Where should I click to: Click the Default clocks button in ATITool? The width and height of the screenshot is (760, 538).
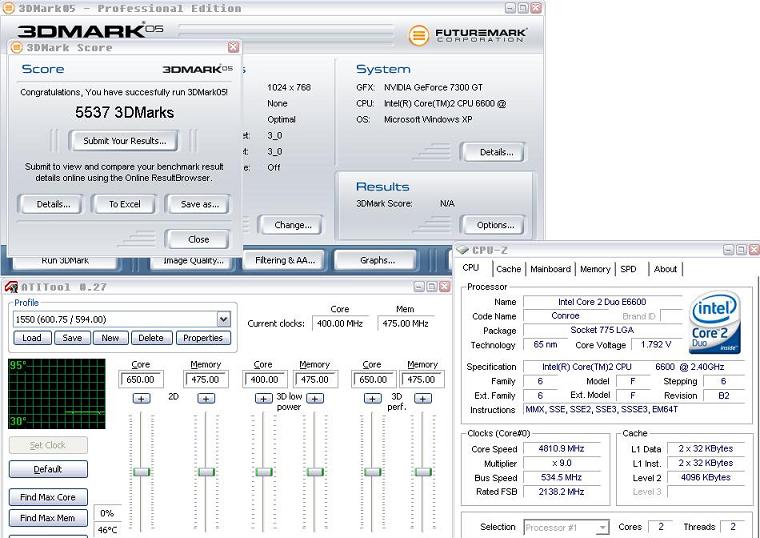[48, 469]
